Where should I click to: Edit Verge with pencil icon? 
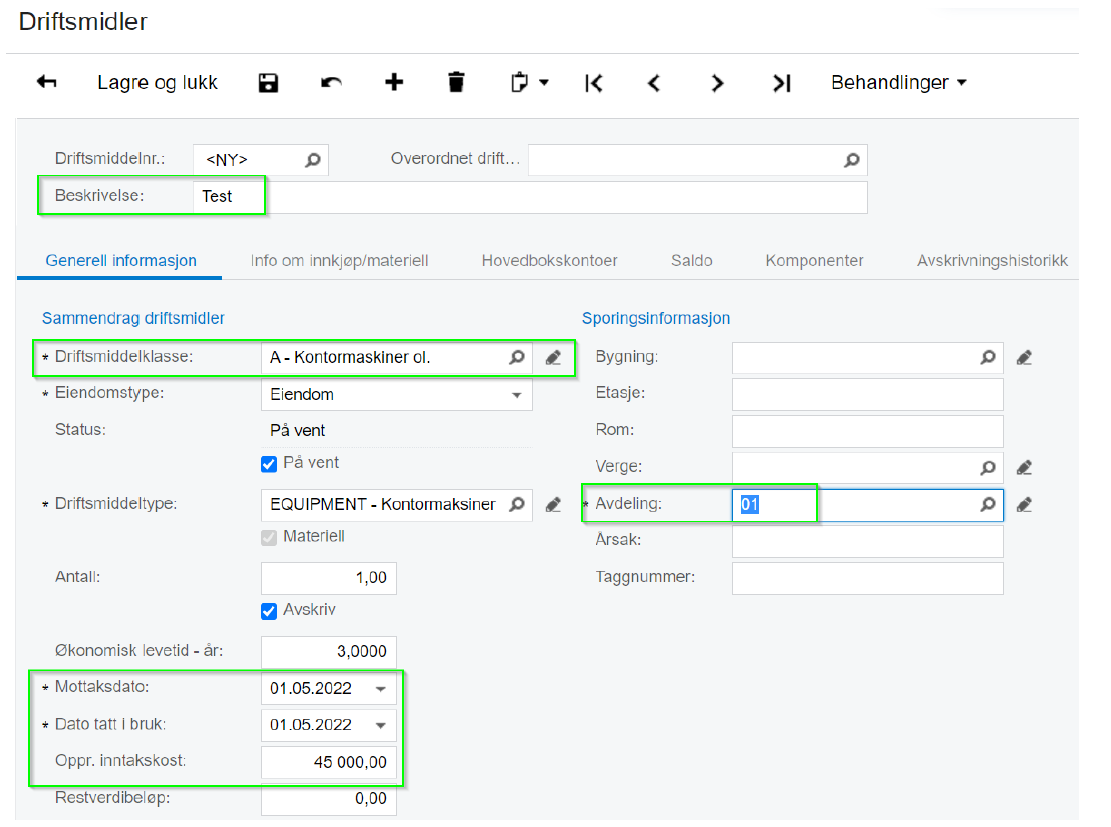pos(1024,468)
